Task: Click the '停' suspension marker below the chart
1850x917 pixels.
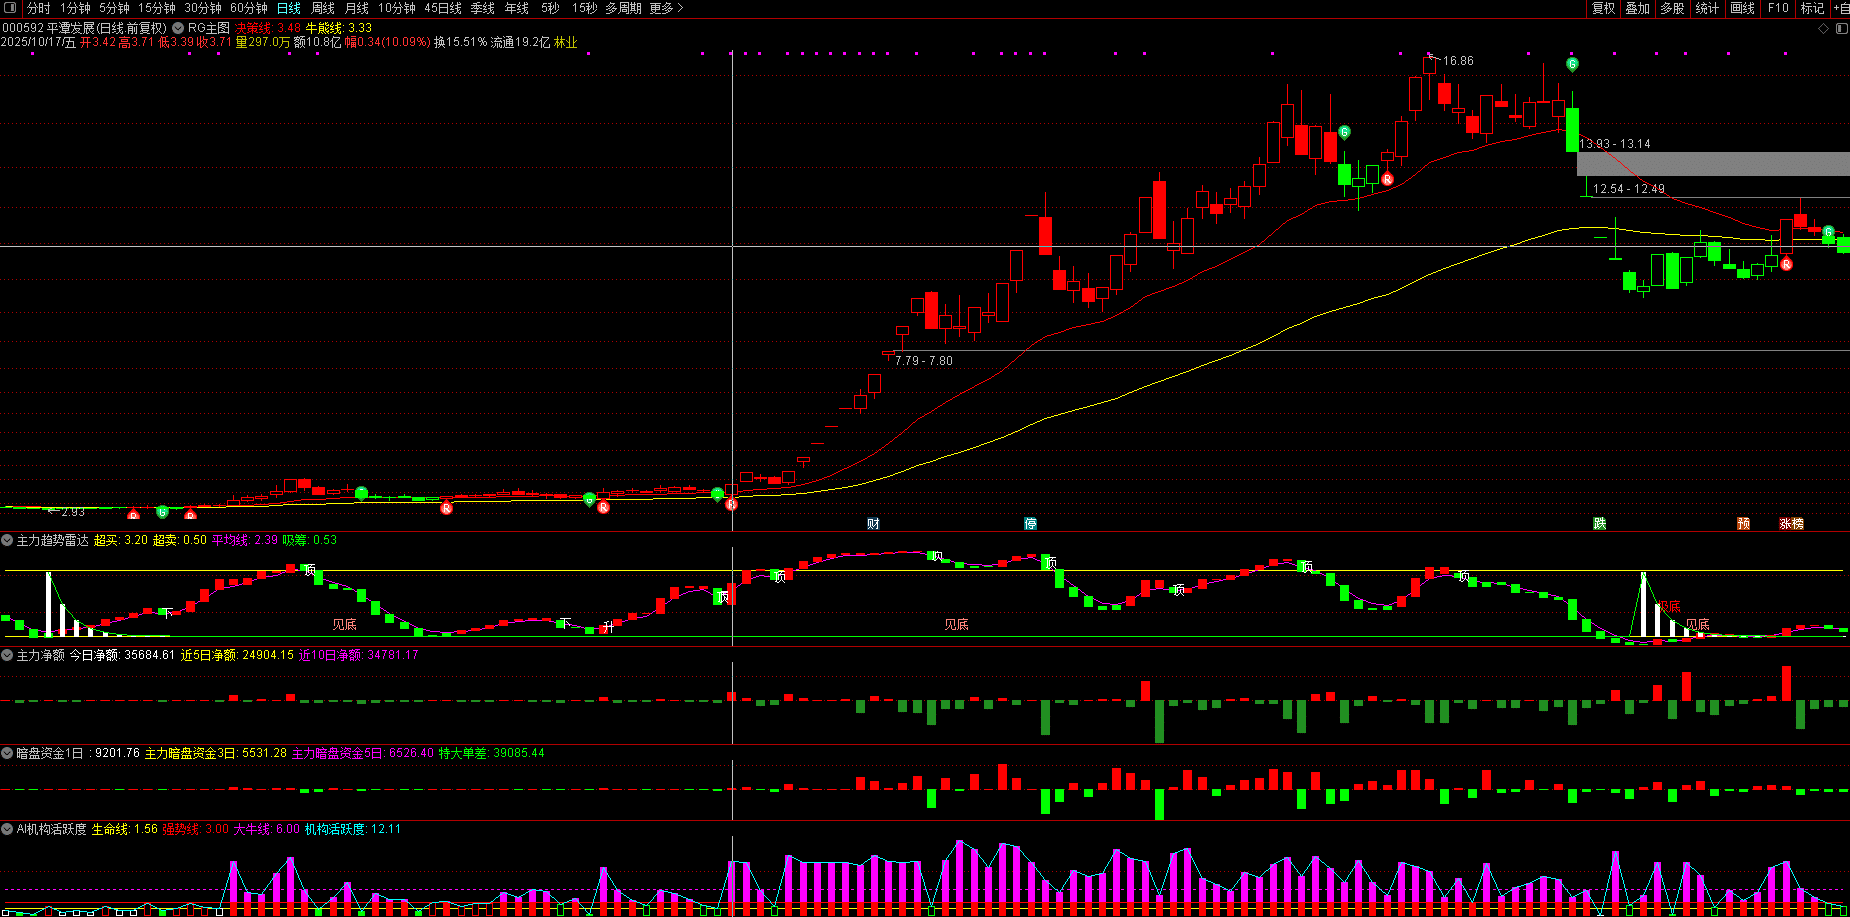Action: click(1030, 524)
